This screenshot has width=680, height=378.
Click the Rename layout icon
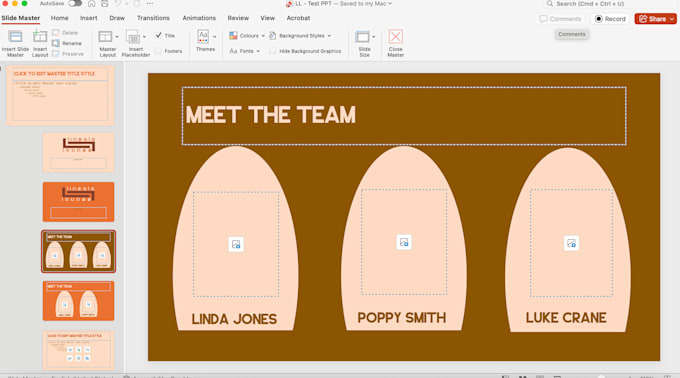click(x=56, y=43)
